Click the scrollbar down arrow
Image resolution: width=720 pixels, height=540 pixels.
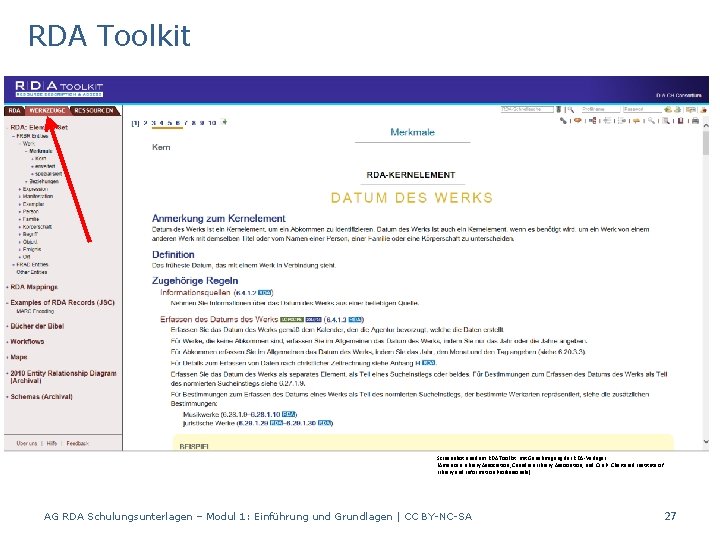tap(706, 442)
